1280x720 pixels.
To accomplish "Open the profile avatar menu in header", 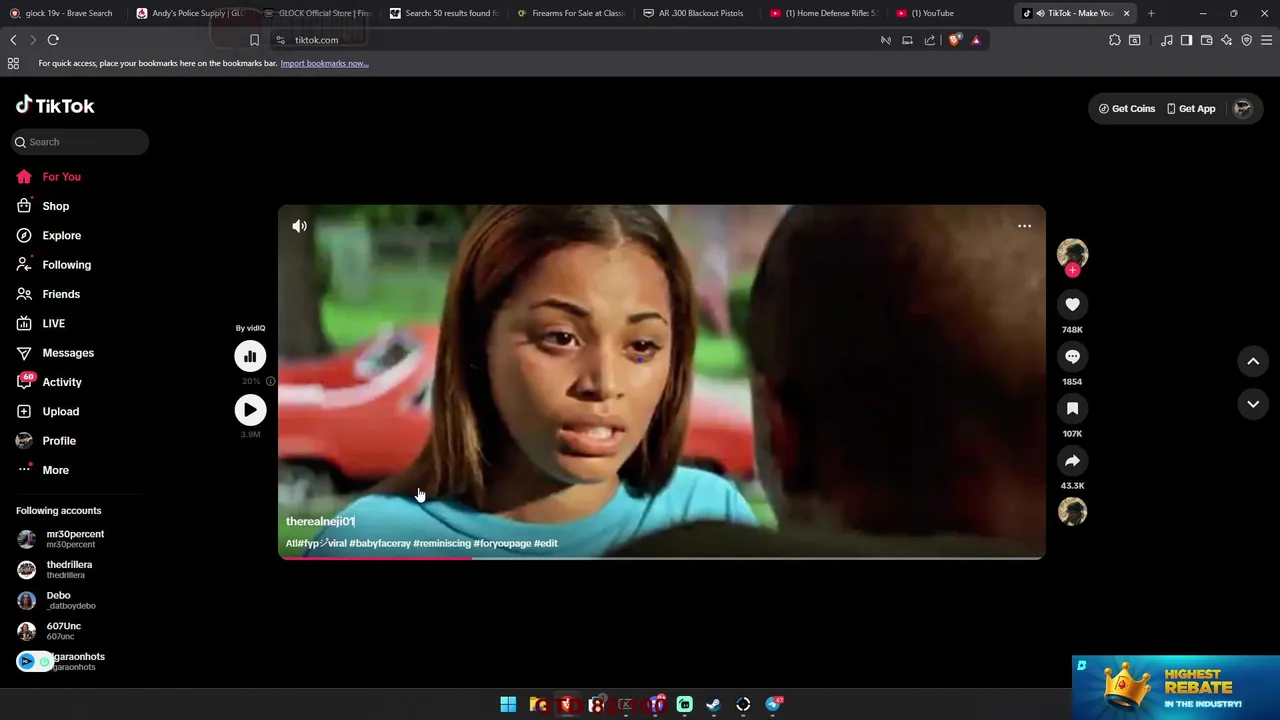I will click(1242, 109).
